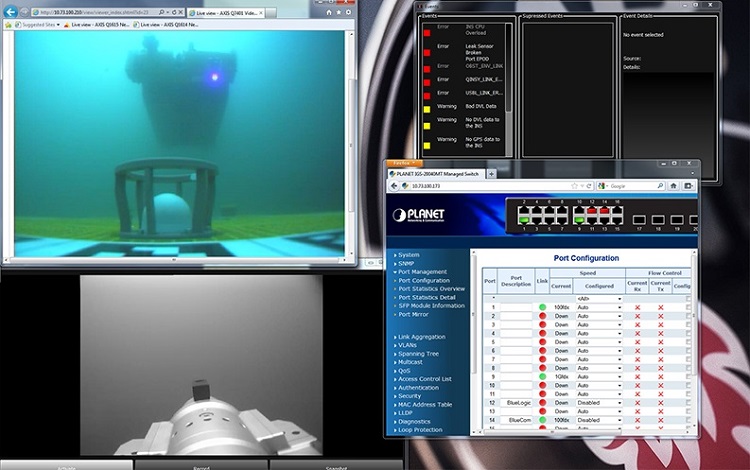
Task: Toggle the flow control checkbox for port 2
Action: tap(688, 316)
